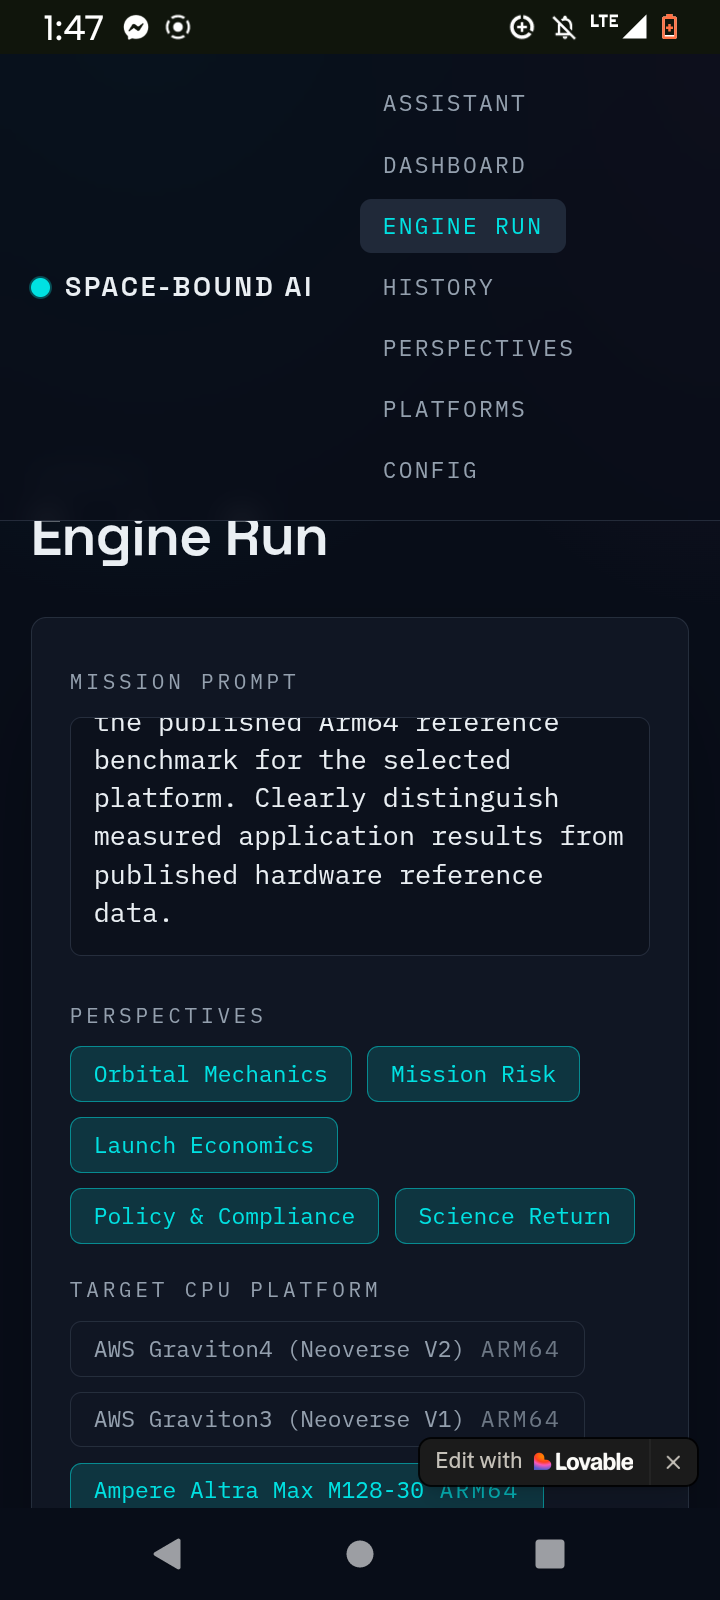Tap the Messenger notification icon
Viewport: 720px width, 1600px height.
pos(136,27)
